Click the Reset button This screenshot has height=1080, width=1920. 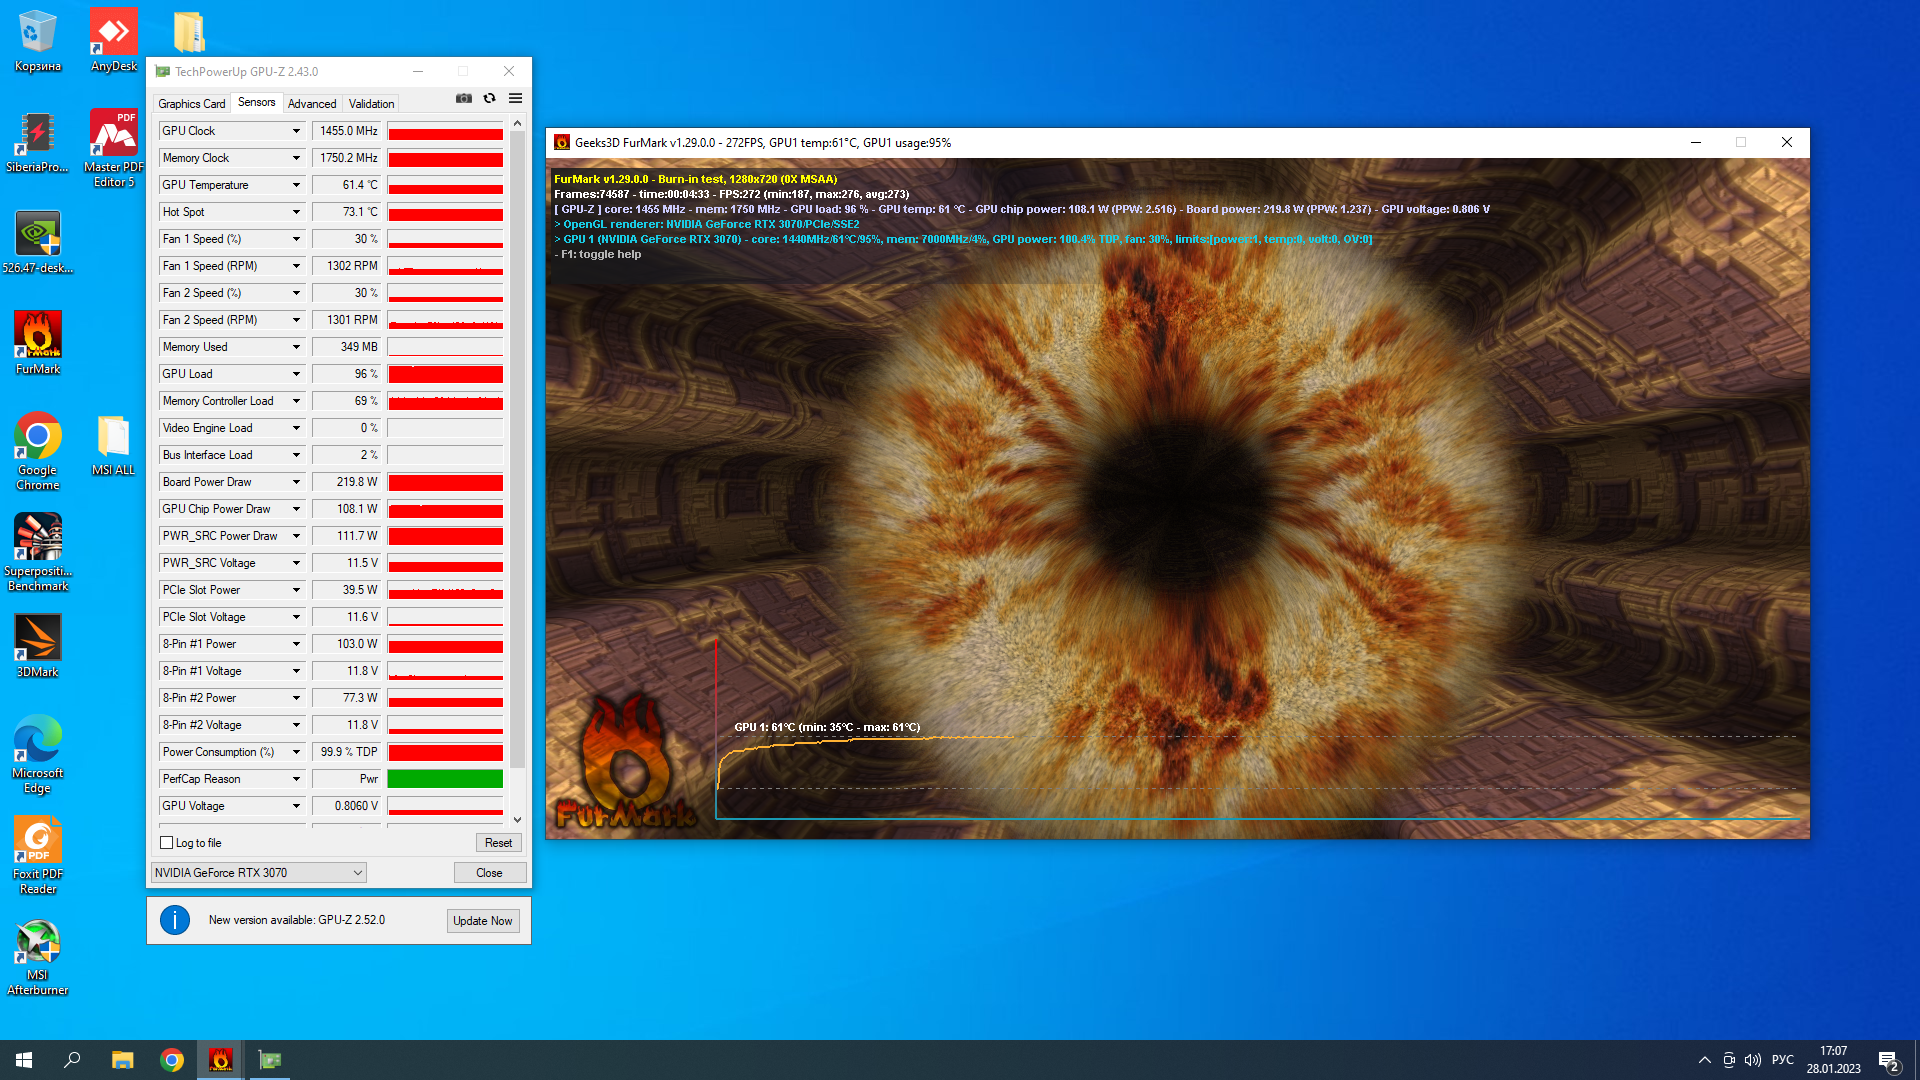[x=498, y=843]
